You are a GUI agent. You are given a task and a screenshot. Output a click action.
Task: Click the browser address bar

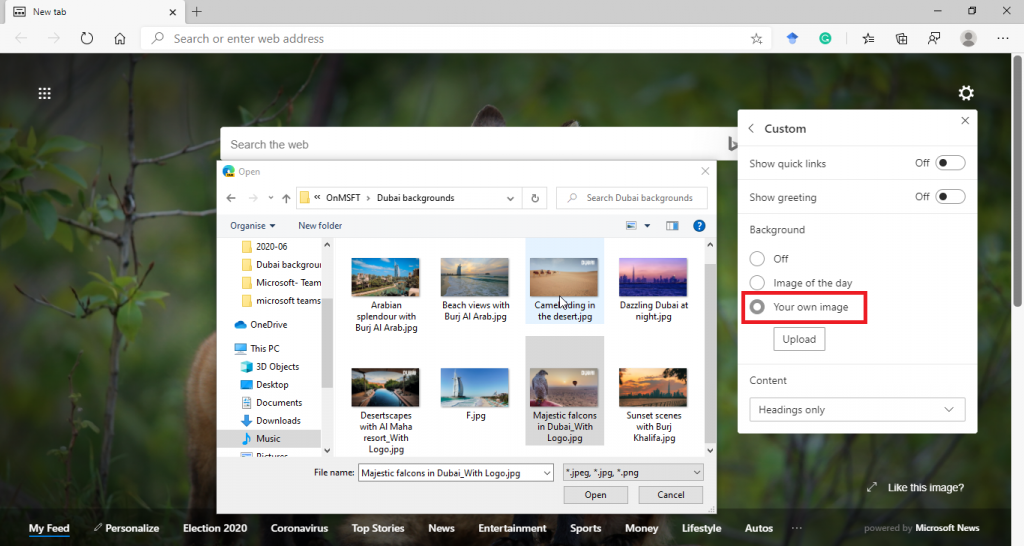coord(457,39)
